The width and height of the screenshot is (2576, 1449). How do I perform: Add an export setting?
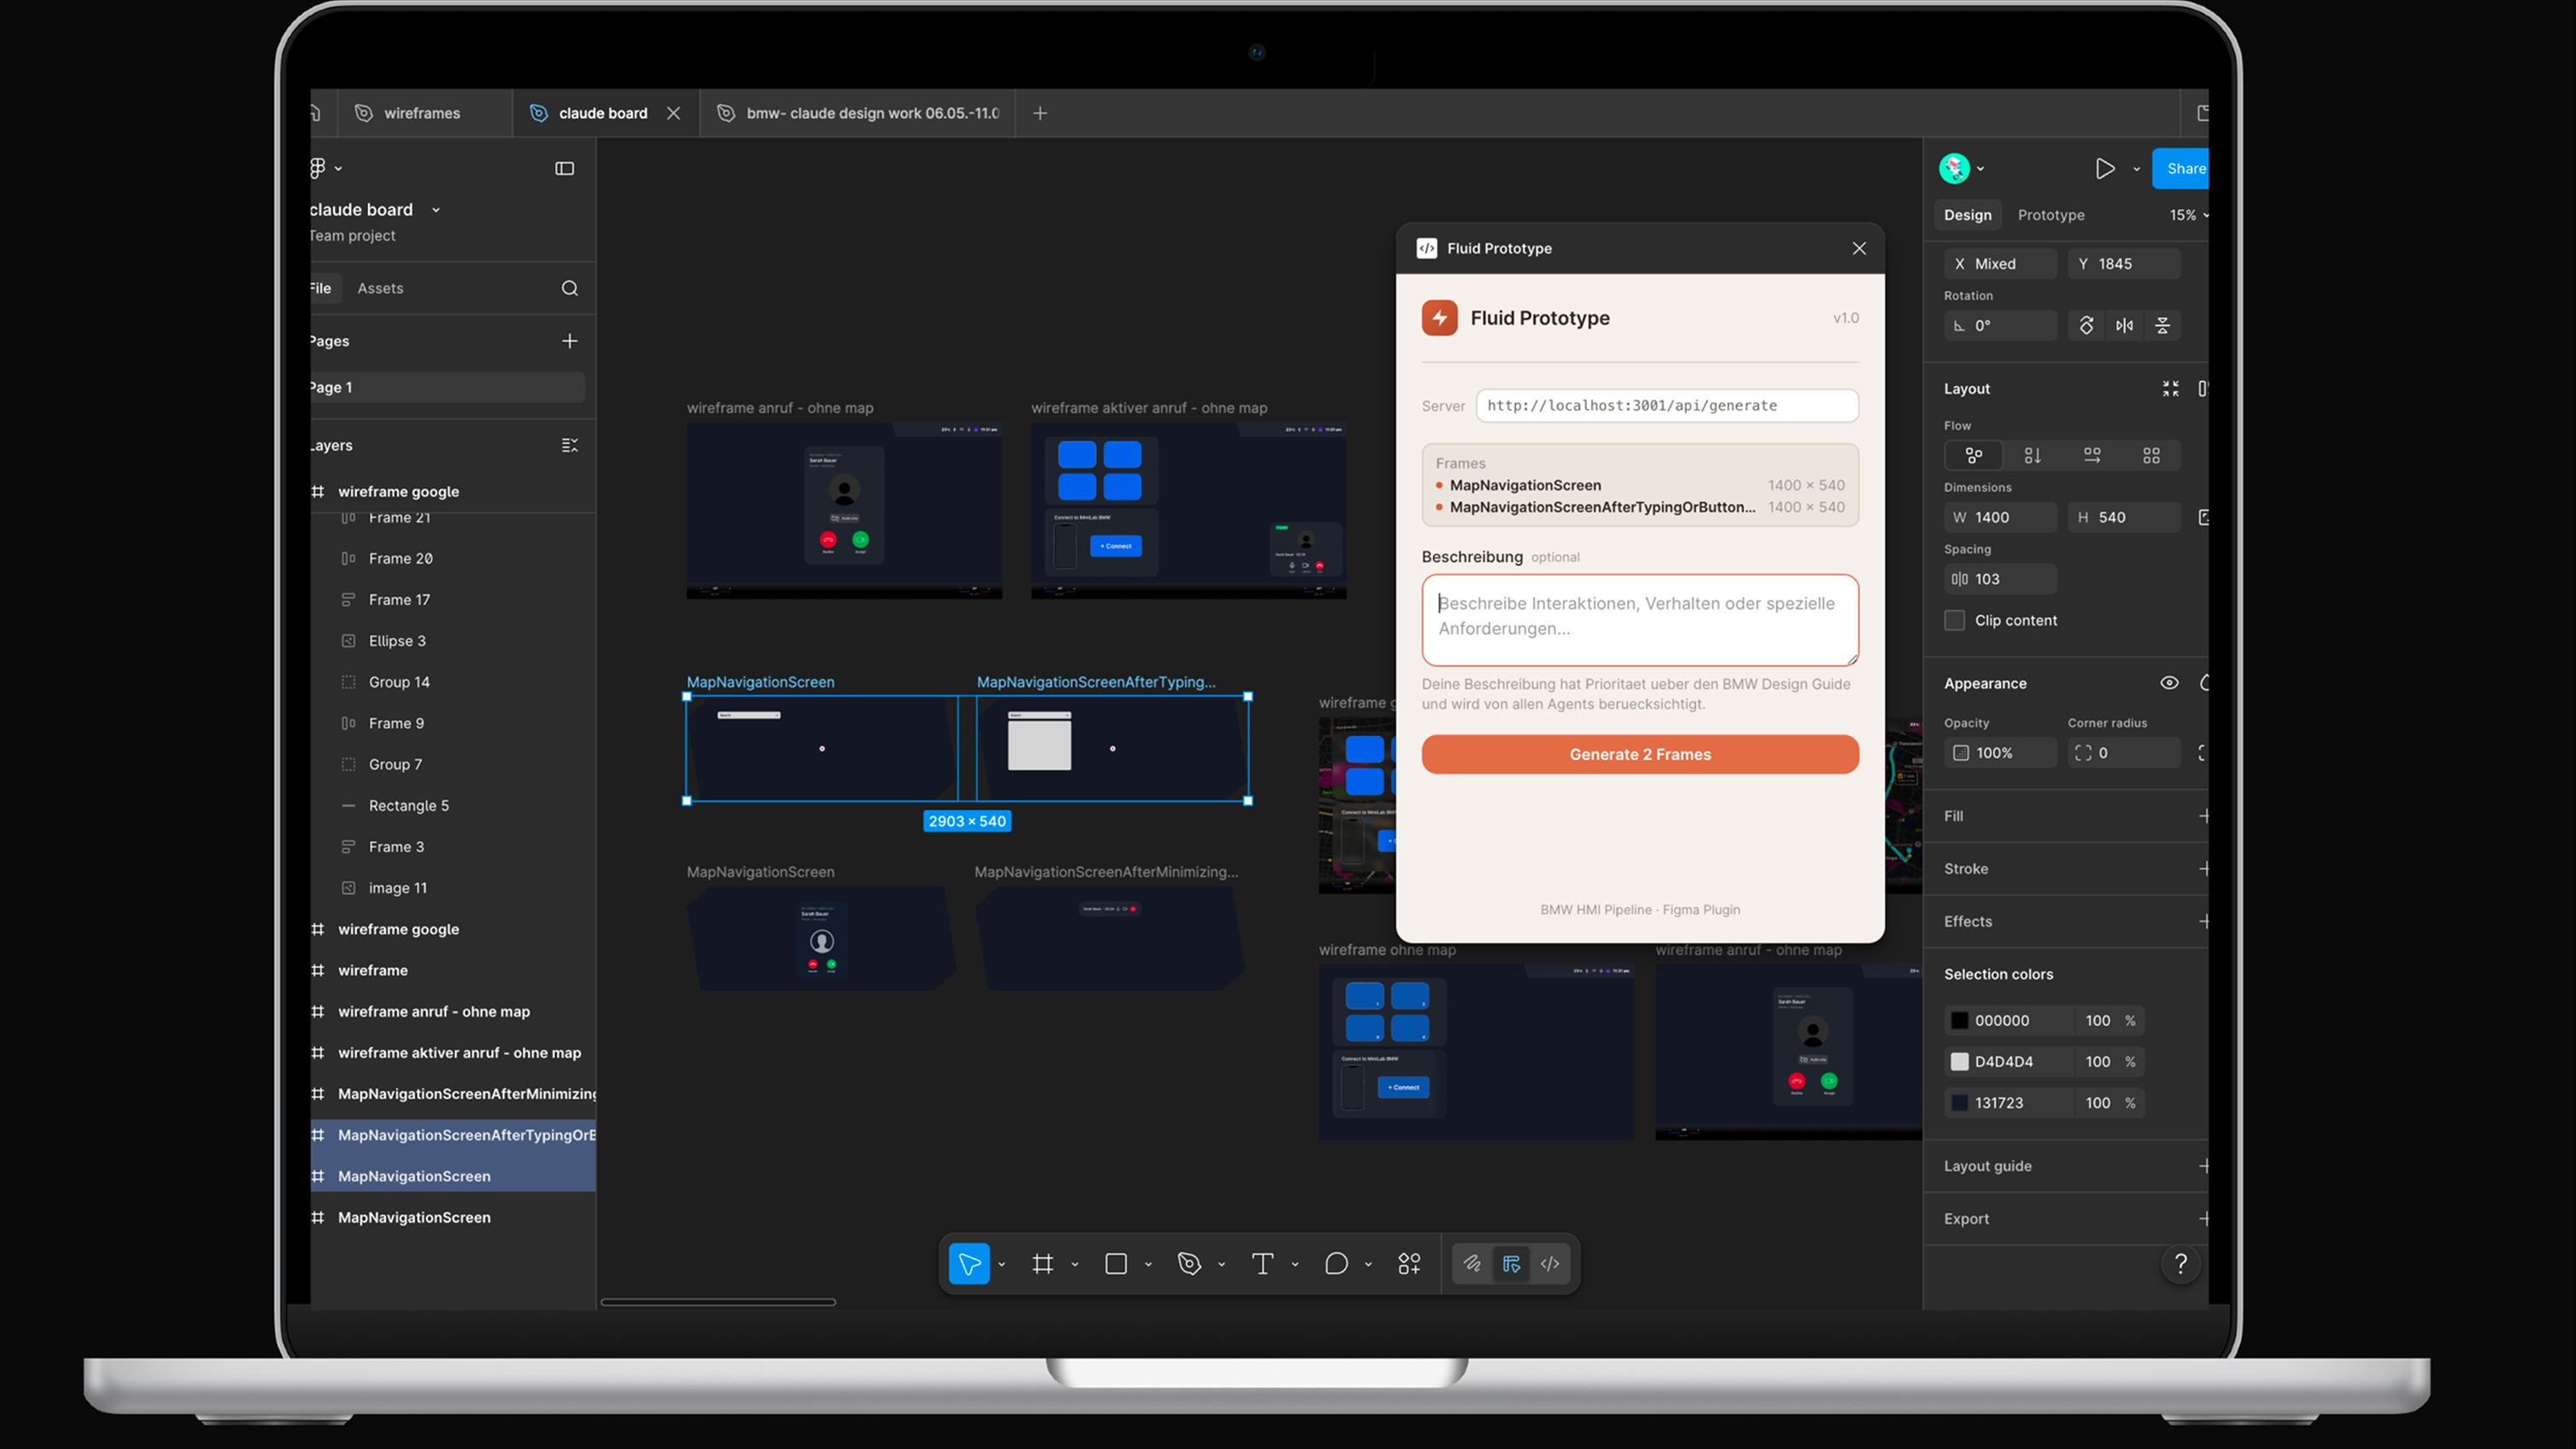(x=2204, y=1218)
